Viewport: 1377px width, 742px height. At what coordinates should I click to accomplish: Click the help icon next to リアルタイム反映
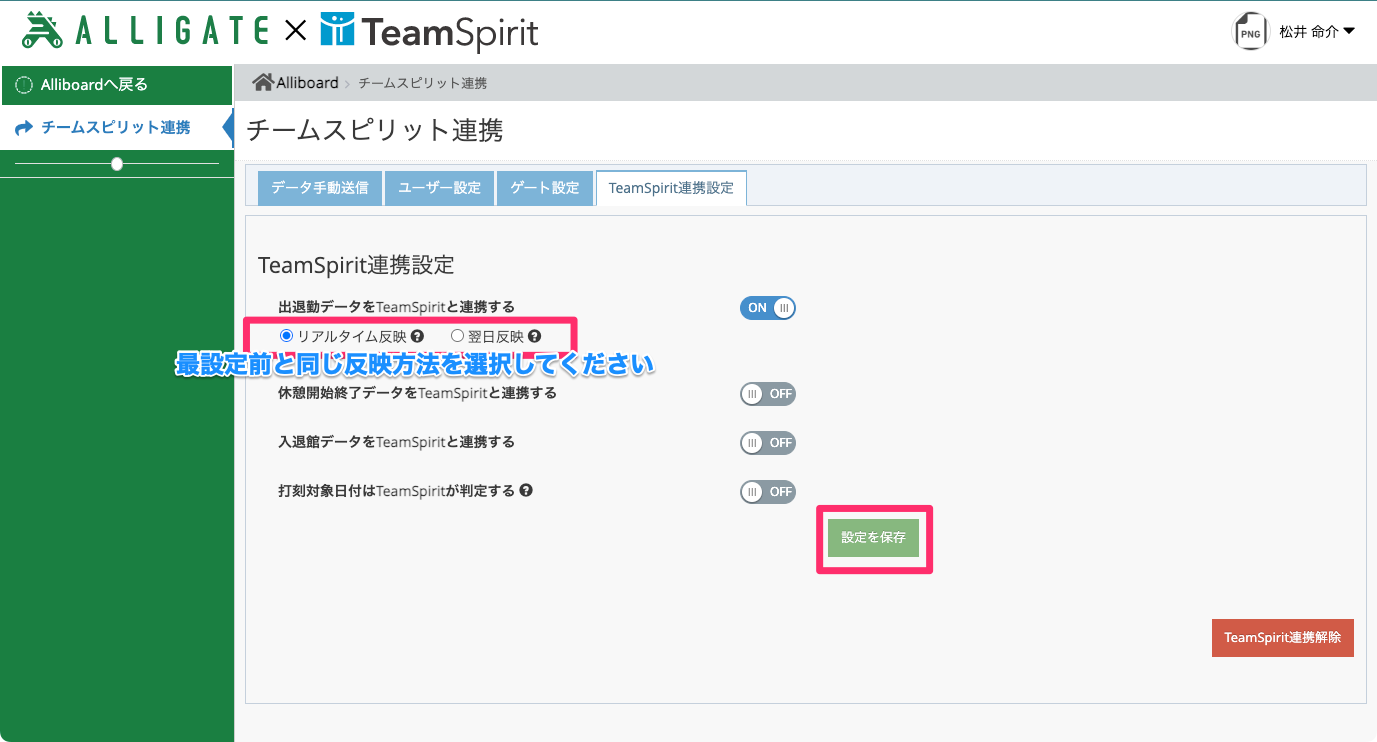pyautogui.click(x=417, y=337)
